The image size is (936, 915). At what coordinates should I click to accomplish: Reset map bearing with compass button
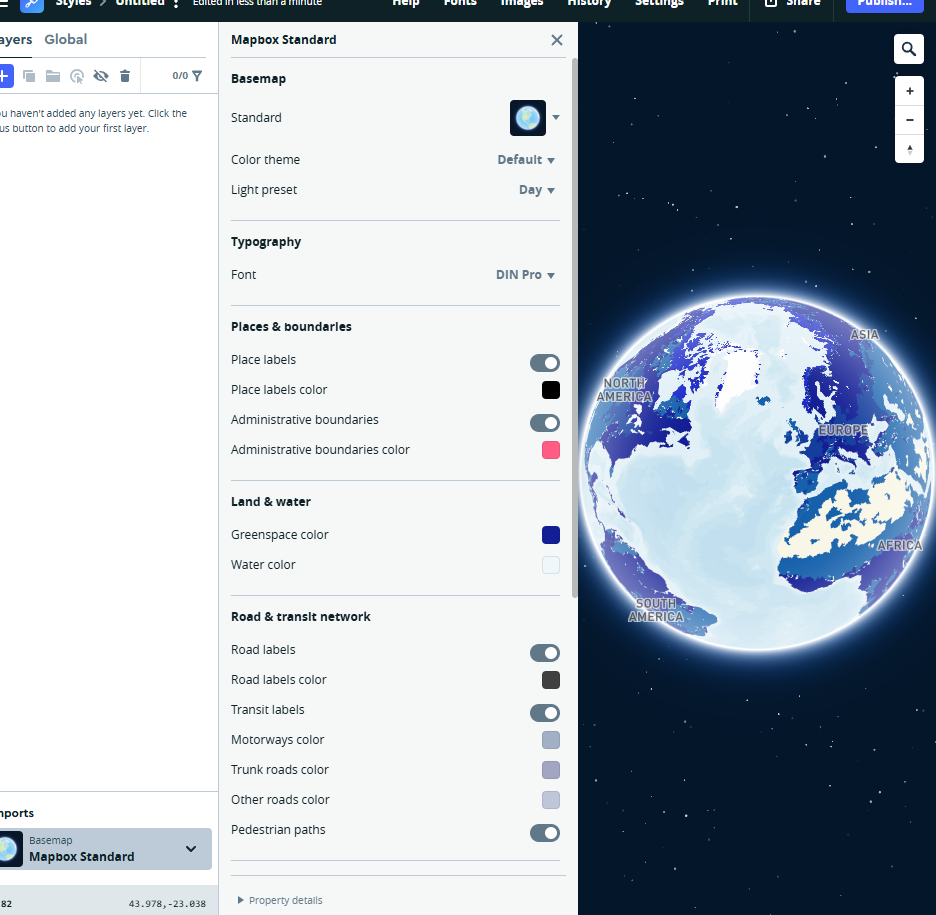(908, 150)
